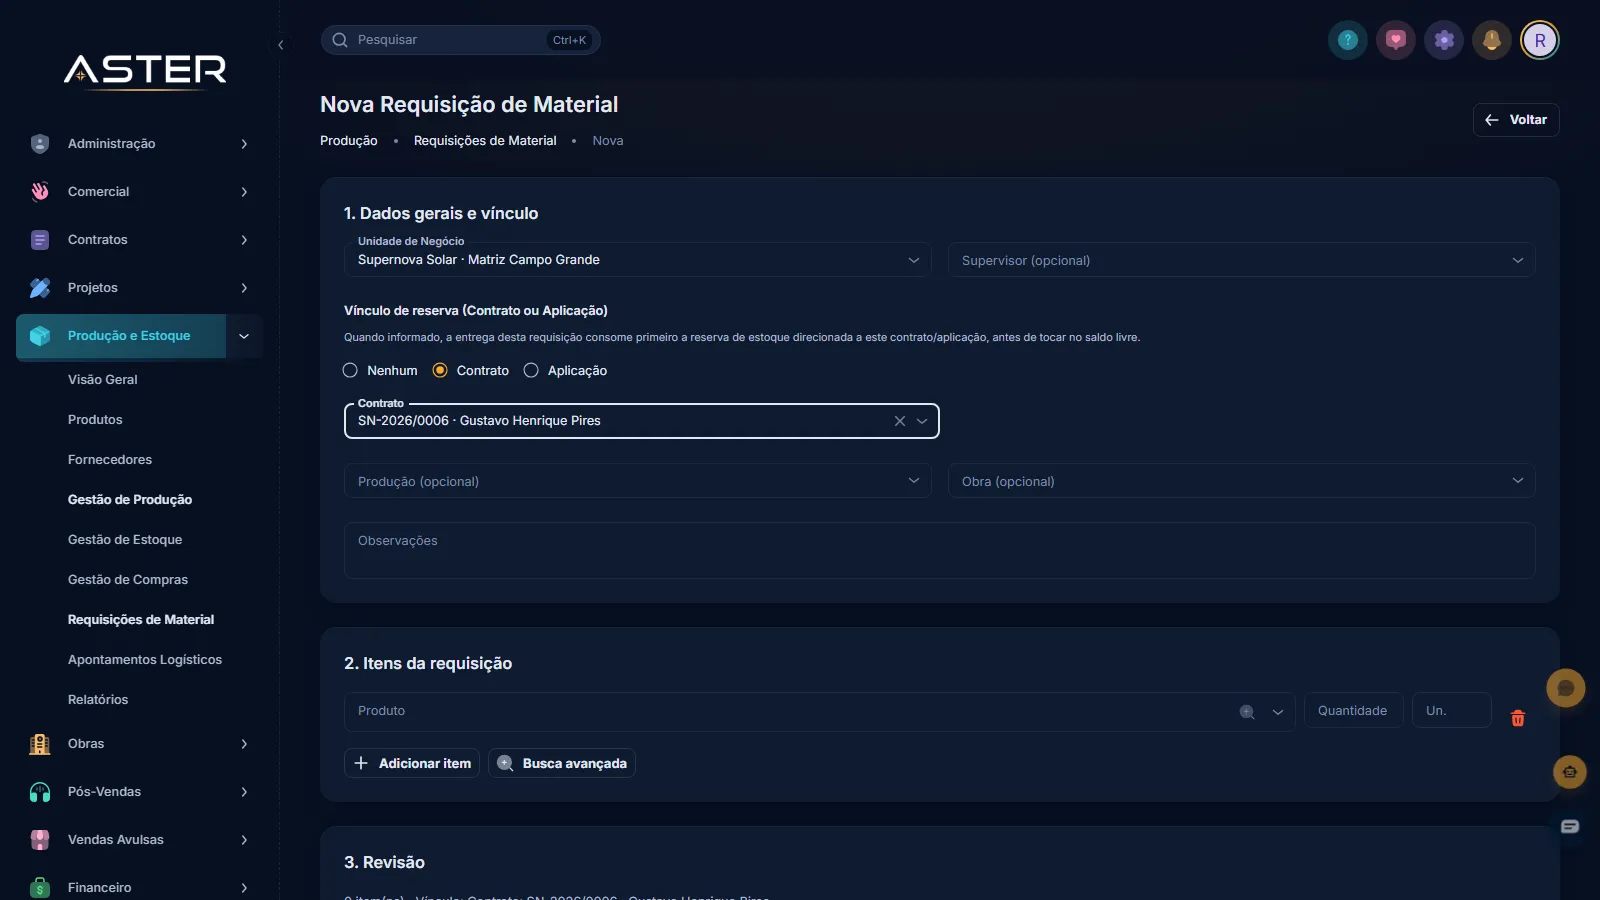Viewport: 1600px width, 900px height.
Task: Select the Nenhum radio option
Action: click(350, 370)
